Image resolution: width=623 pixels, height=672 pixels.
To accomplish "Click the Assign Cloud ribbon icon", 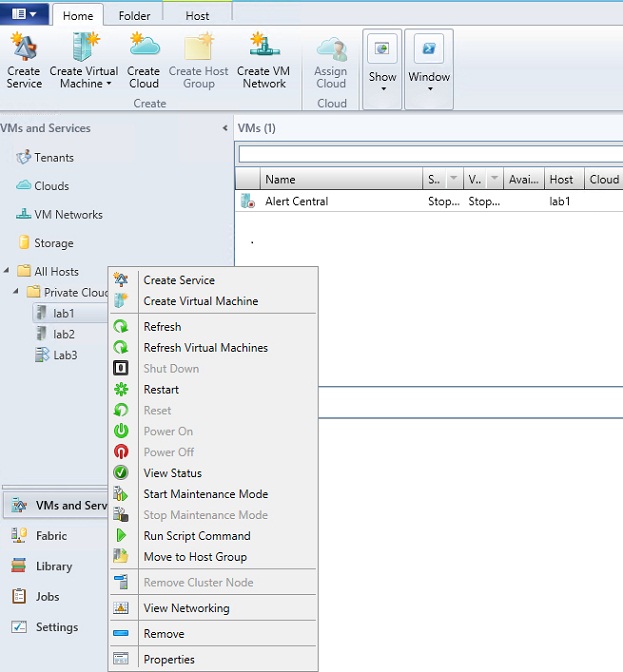I will (x=331, y=48).
